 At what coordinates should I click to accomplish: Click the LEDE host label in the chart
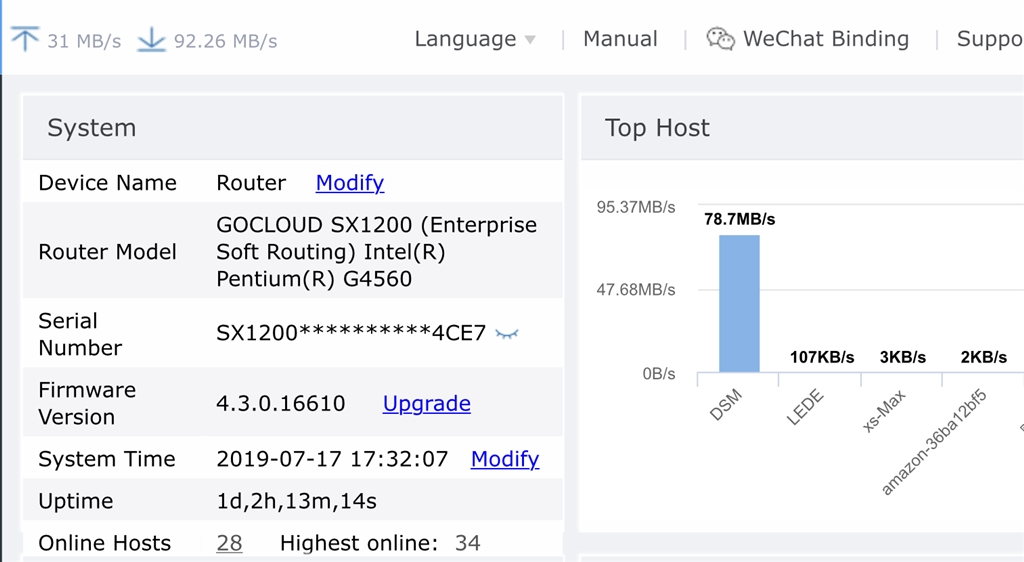tap(805, 408)
